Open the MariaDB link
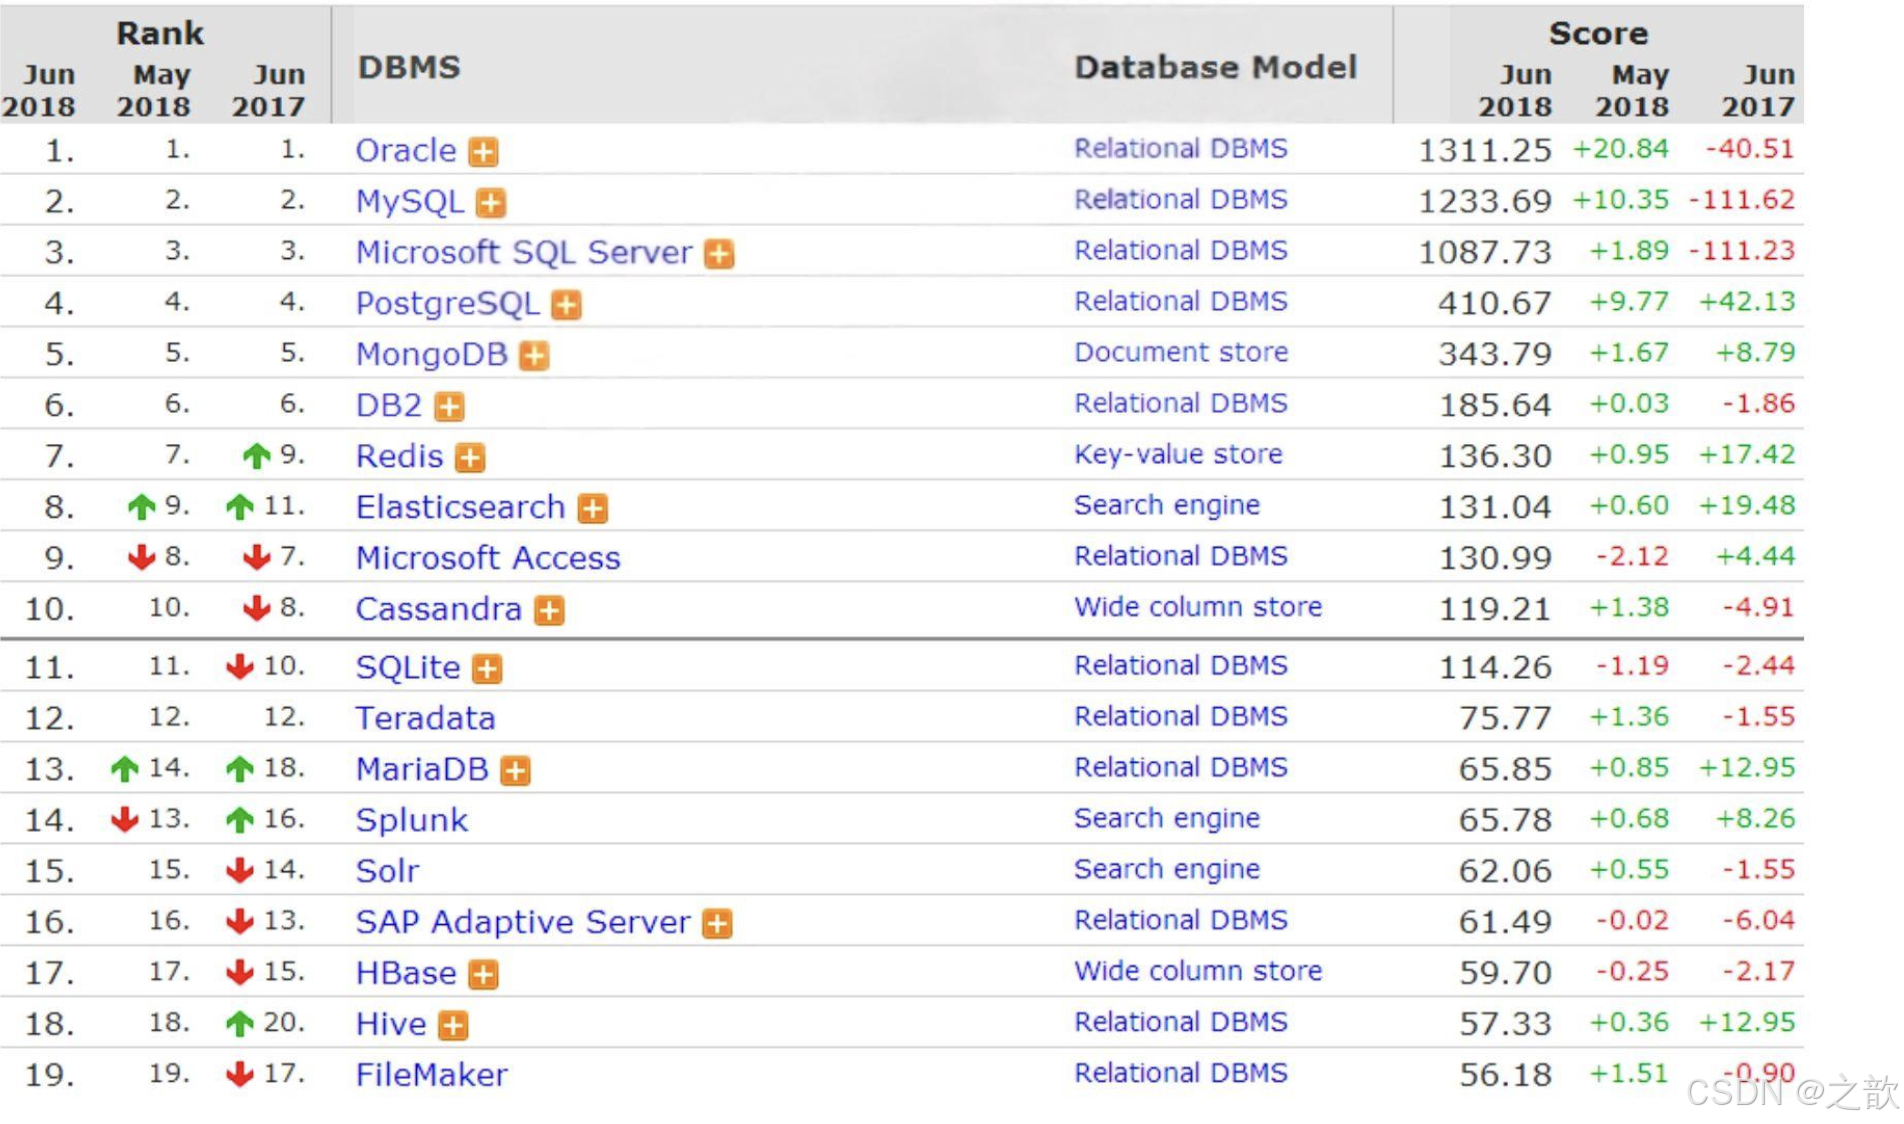Image resolution: width=1904 pixels, height=1124 pixels. 422,770
